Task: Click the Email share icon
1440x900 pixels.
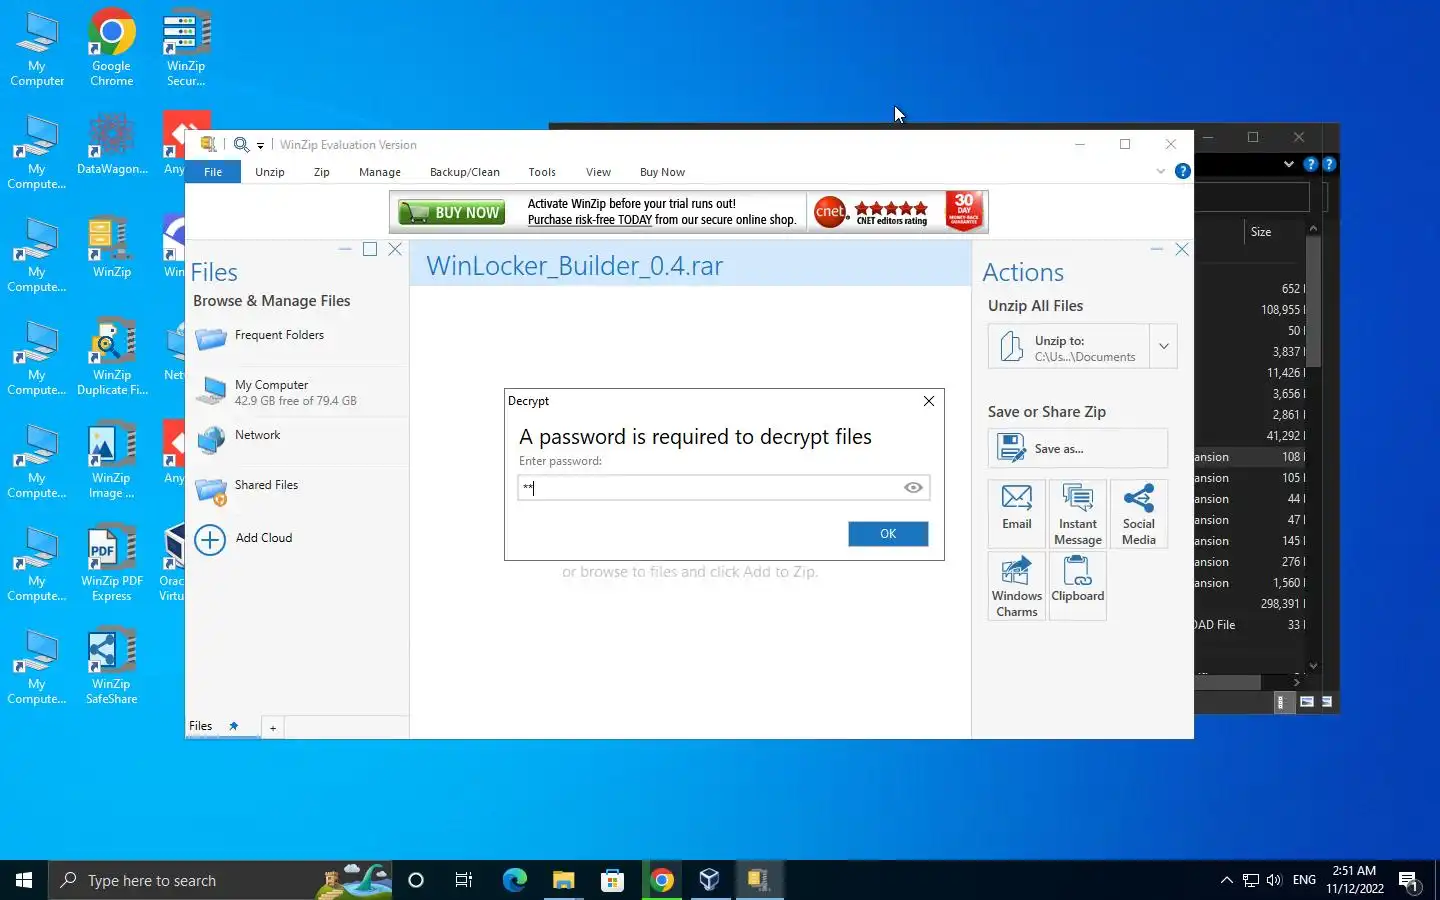Action: [x=1016, y=513]
